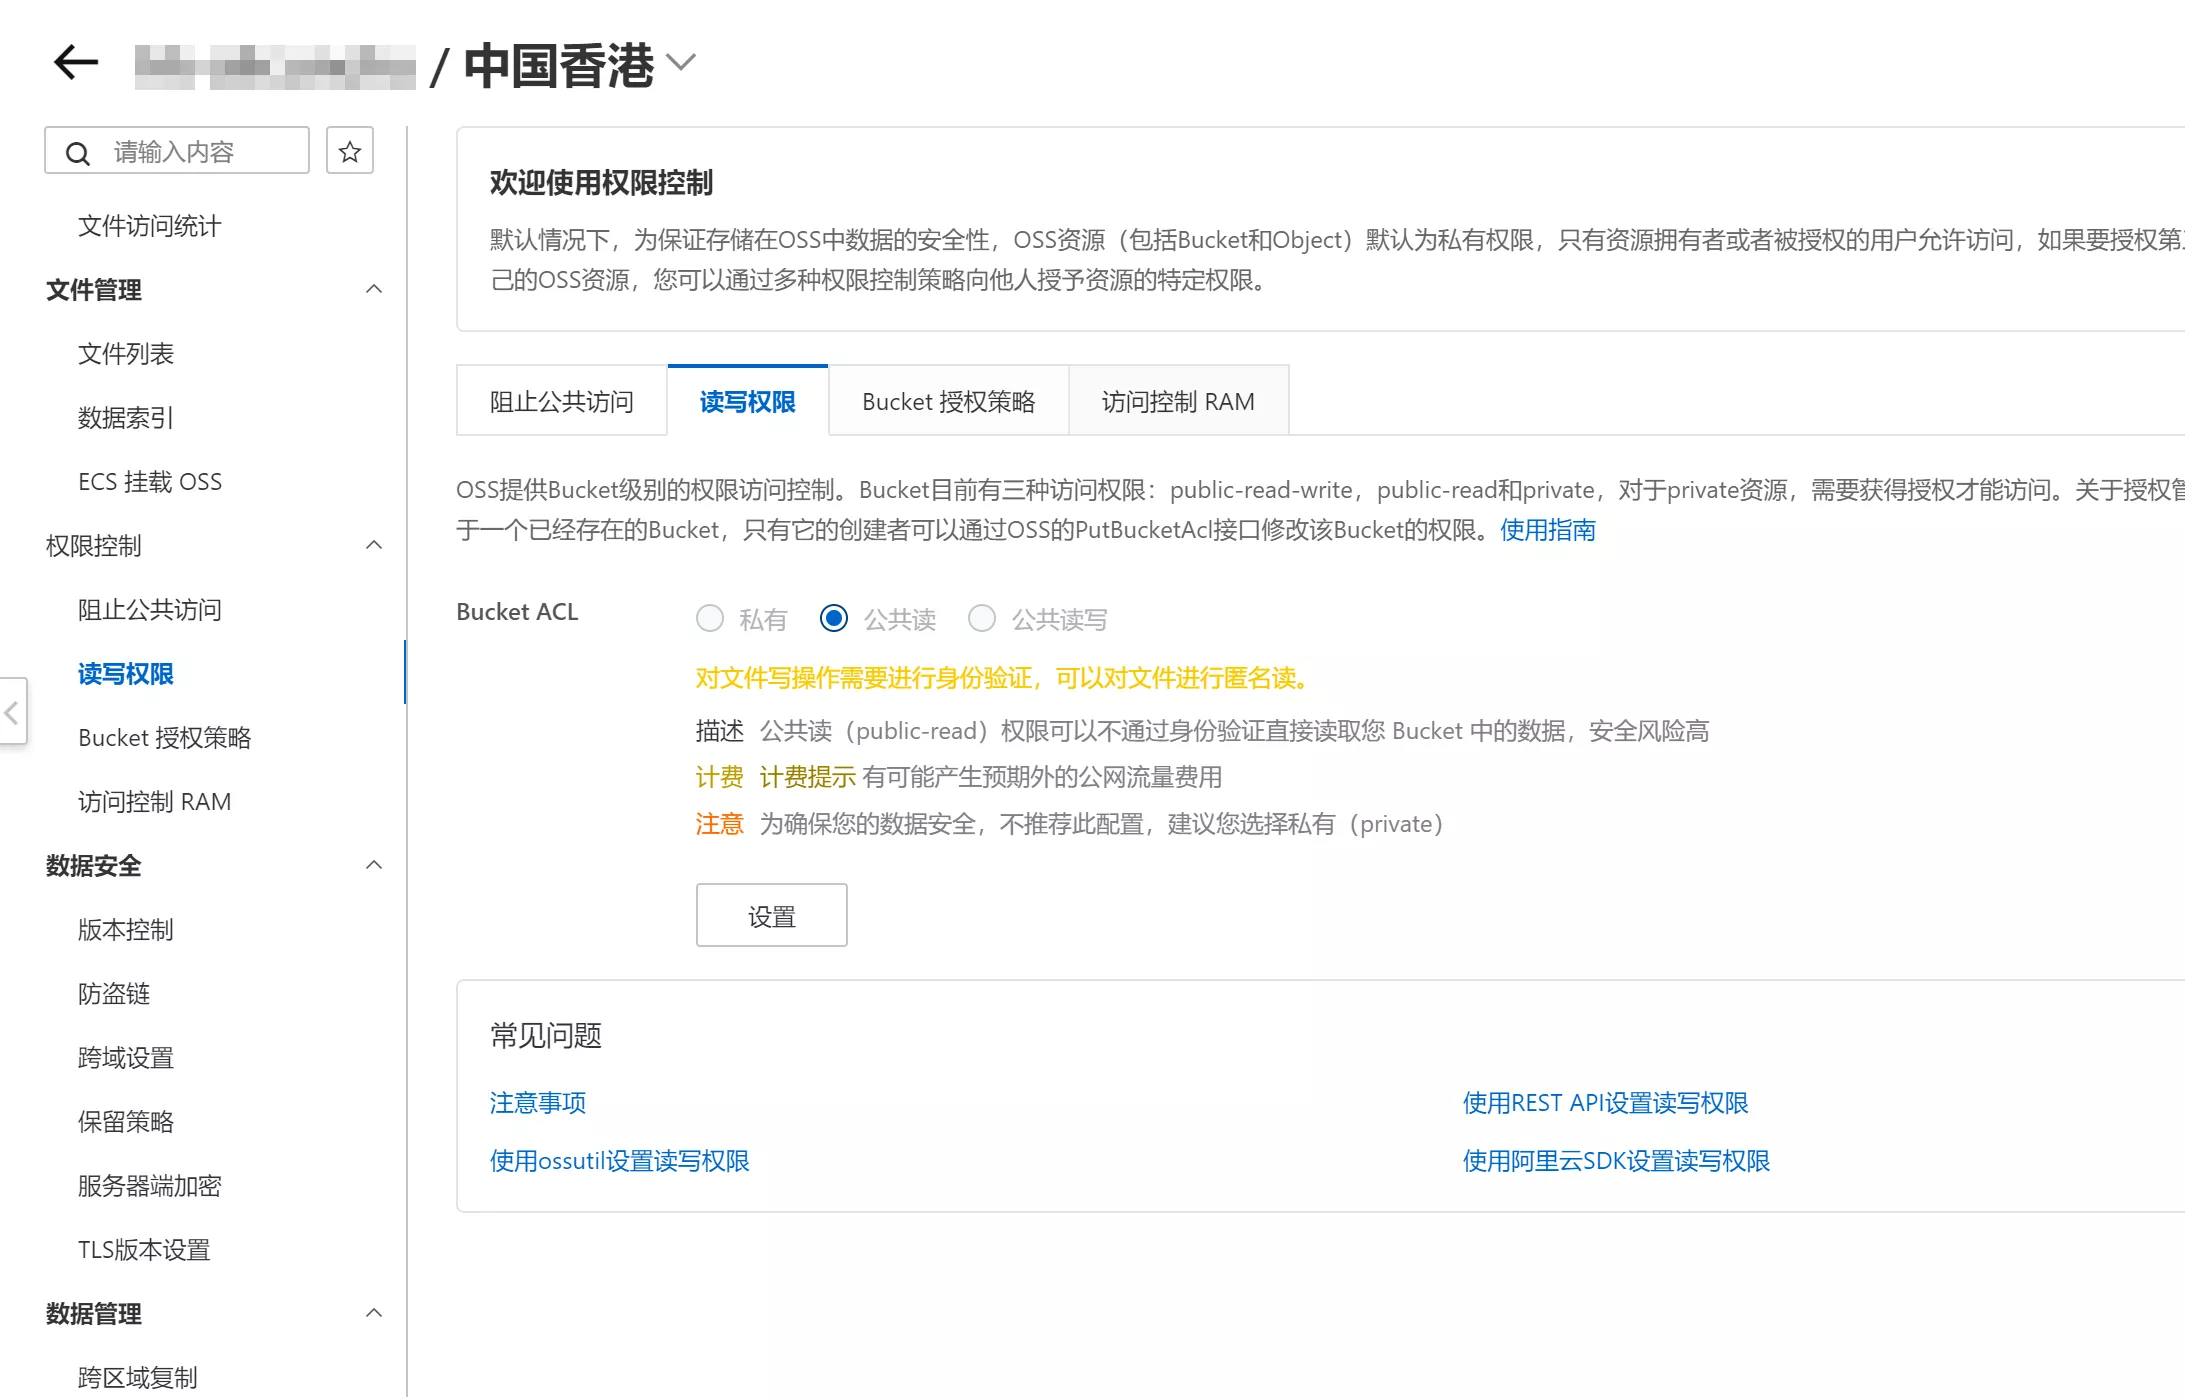The width and height of the screenshot is (2185, 1397).
Task: Collapse the 数据安全 section
Action: pos(374,865)
